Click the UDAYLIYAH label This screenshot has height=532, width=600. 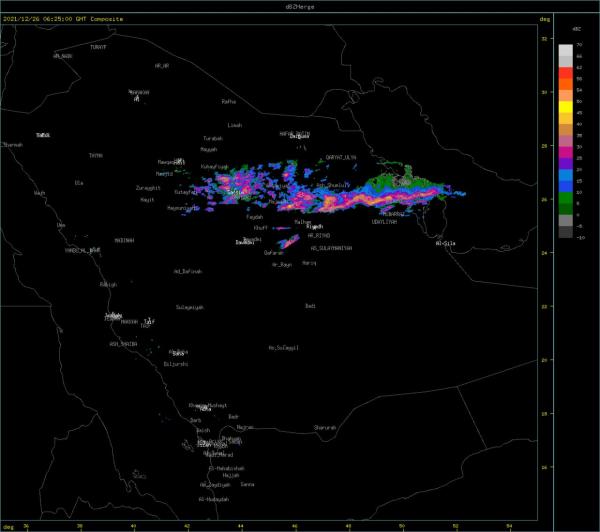385,222
